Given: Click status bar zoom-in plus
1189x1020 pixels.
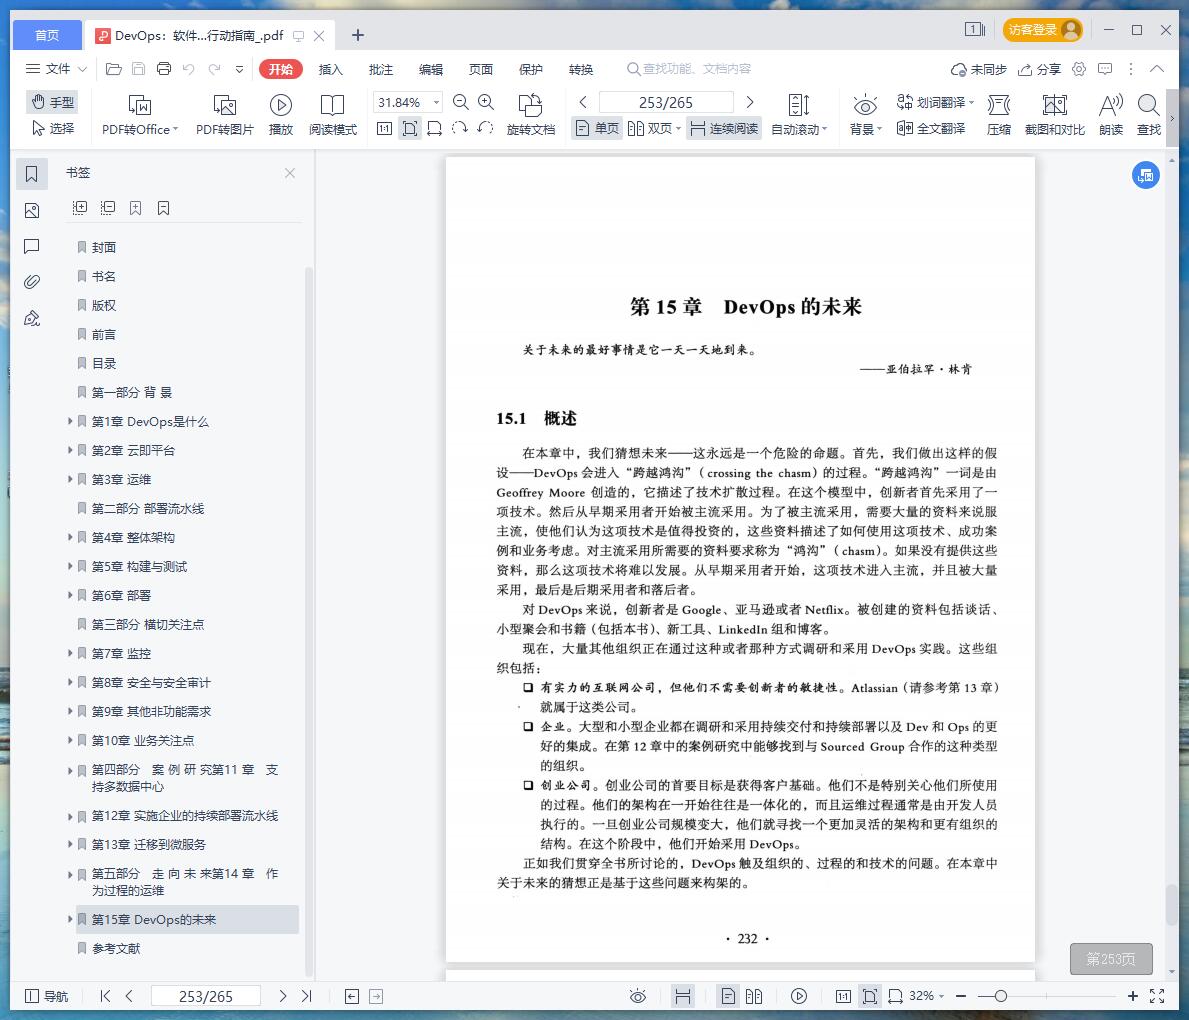Looking at the screenshot, I should pyautogui.click(x=1132, y=996).
